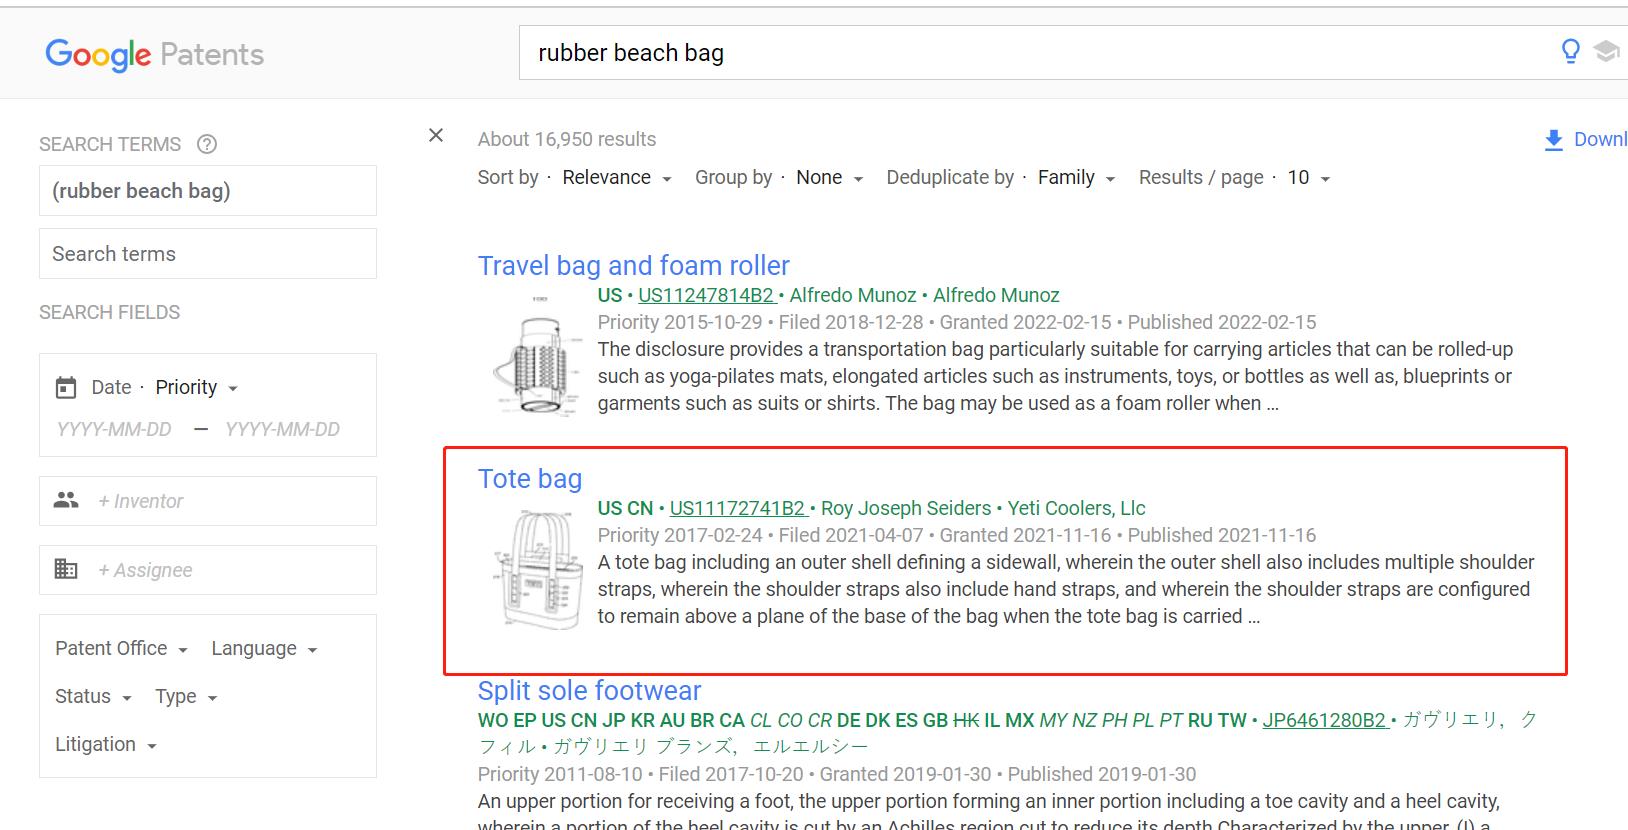1628x830 pixels.
Task: Click the (rubber beach bag) search term chip
Action: point(208,190)
